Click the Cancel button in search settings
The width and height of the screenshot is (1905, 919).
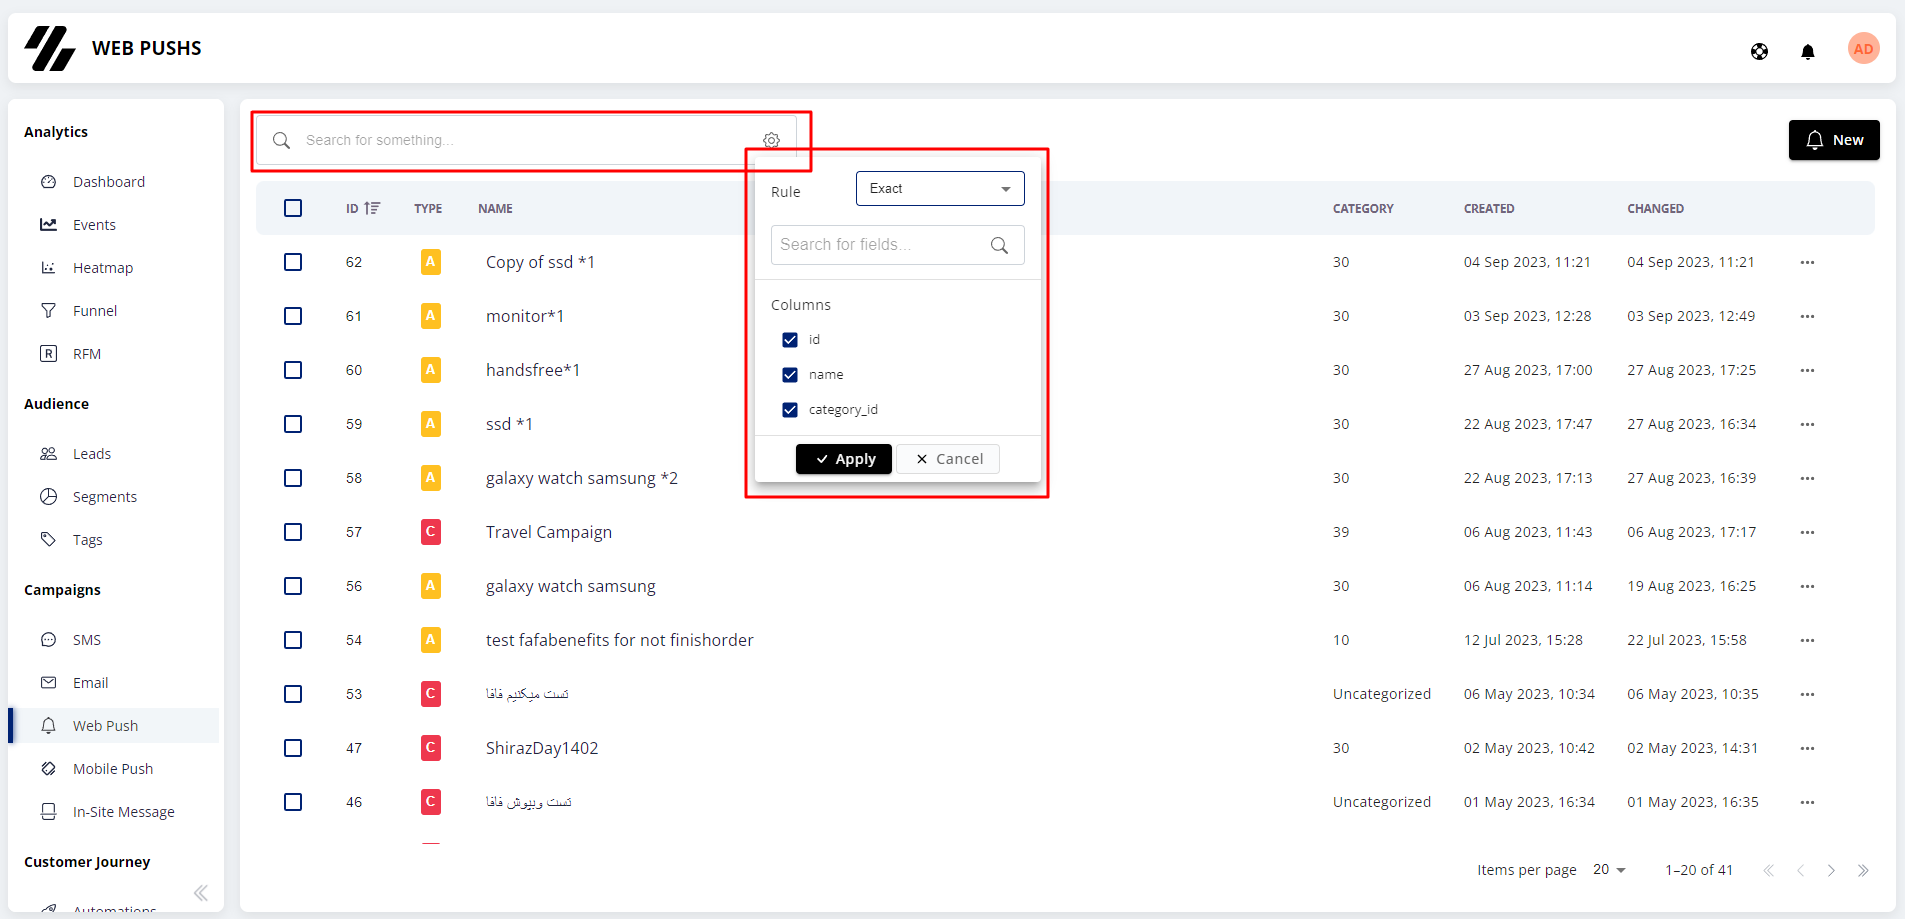[948, 459]
